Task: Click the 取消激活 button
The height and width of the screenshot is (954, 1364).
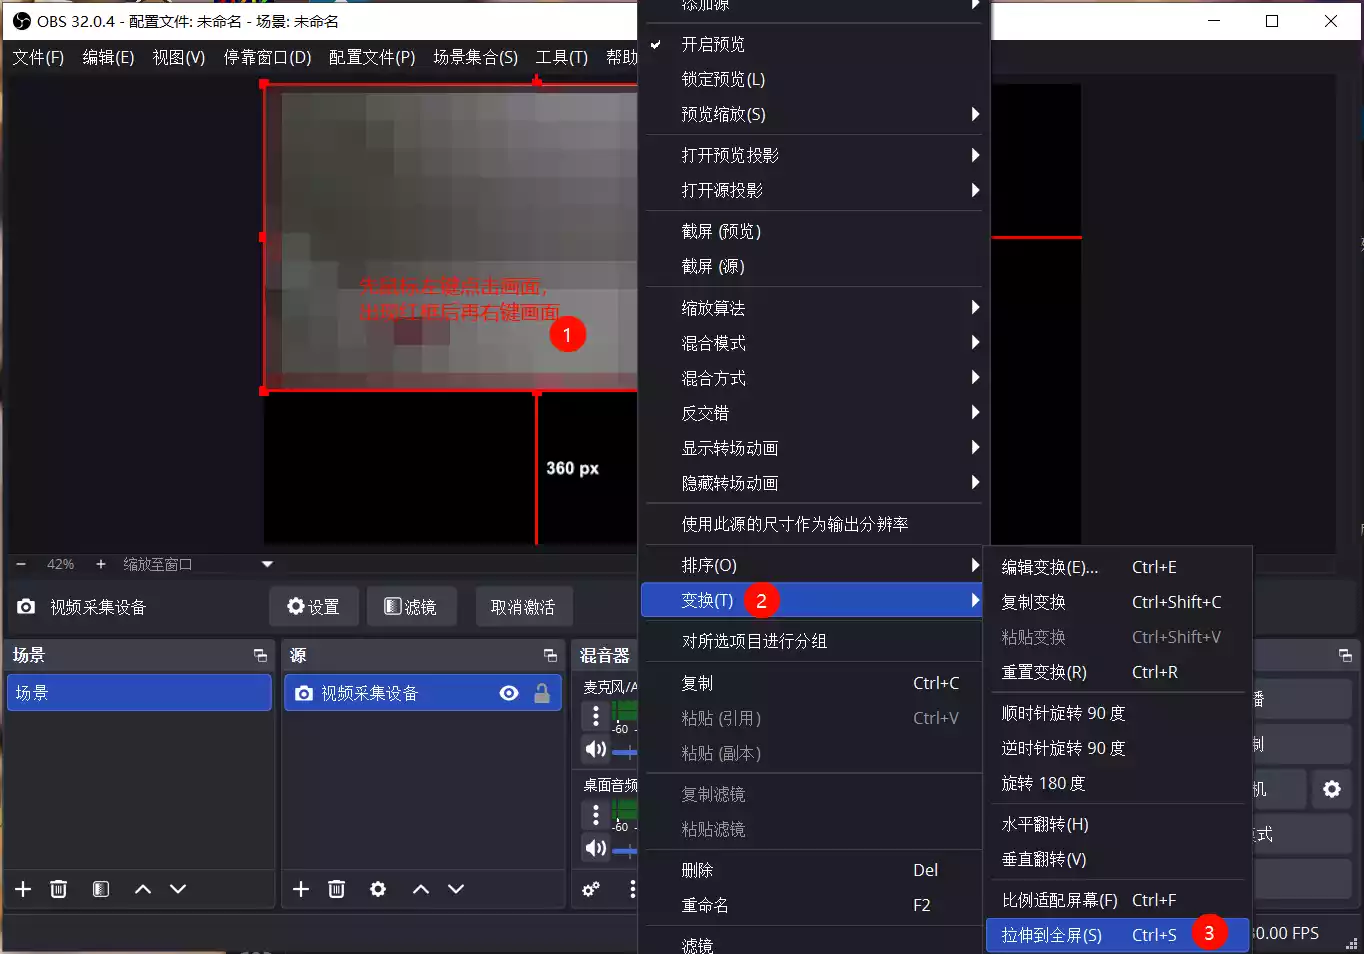Action: [x=523, y=605]
